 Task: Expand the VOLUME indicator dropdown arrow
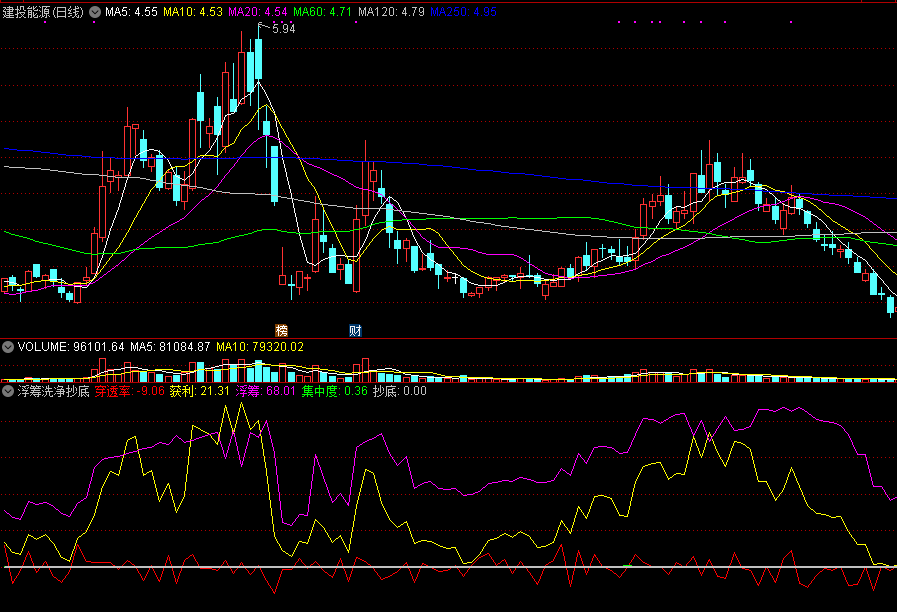(x=8, y=347)
